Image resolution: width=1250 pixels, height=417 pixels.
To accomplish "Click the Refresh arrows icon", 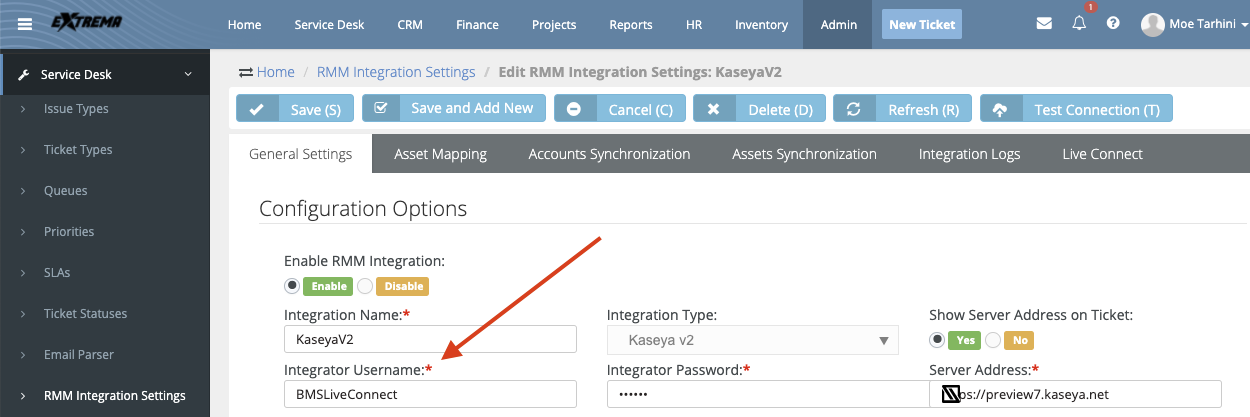I will [854, 109].
